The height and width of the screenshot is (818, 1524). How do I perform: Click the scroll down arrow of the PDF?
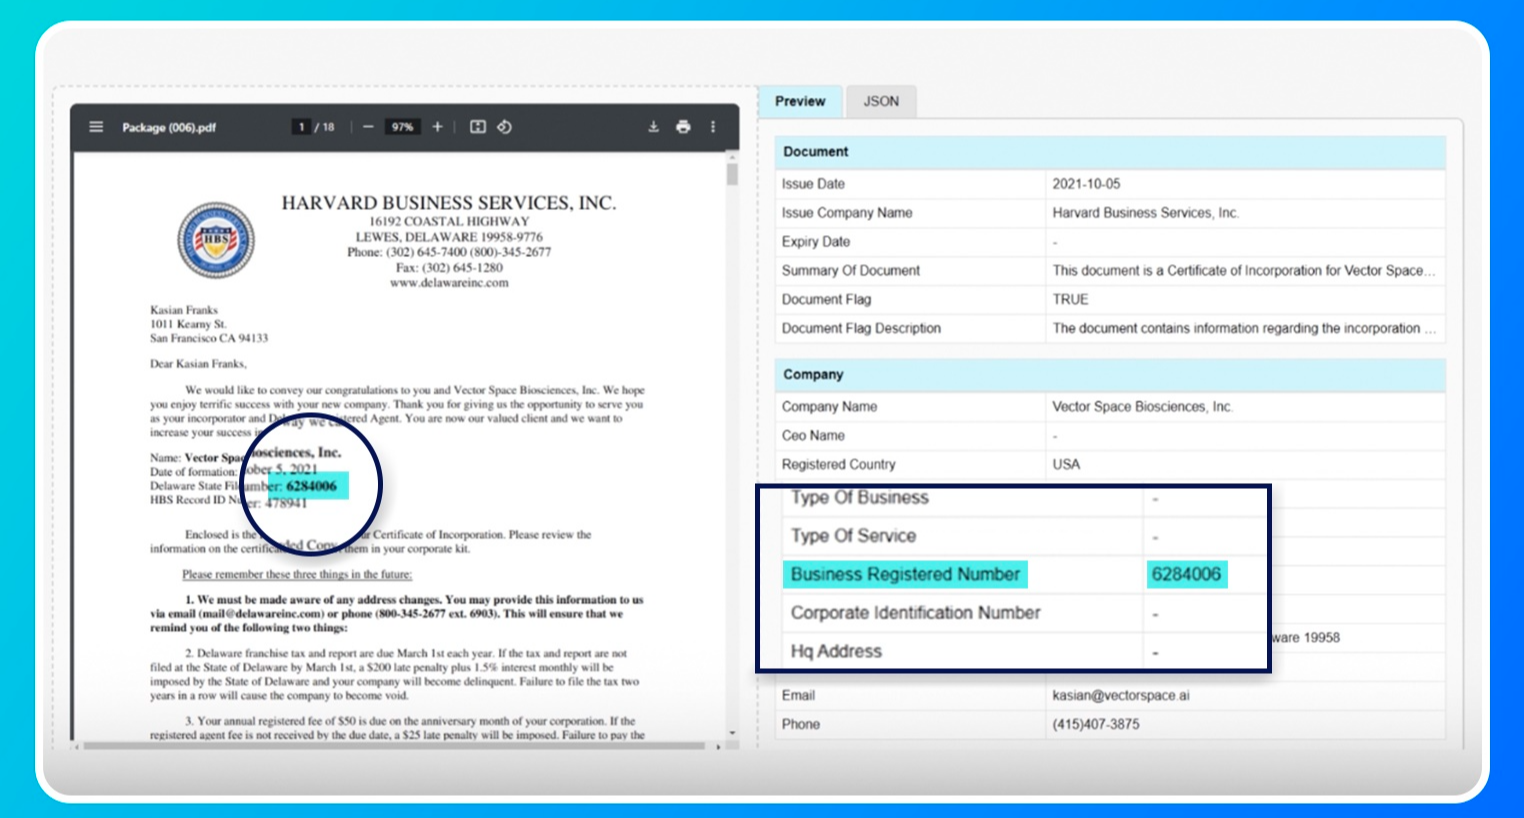pyautogui.click(x=732, y=733)
